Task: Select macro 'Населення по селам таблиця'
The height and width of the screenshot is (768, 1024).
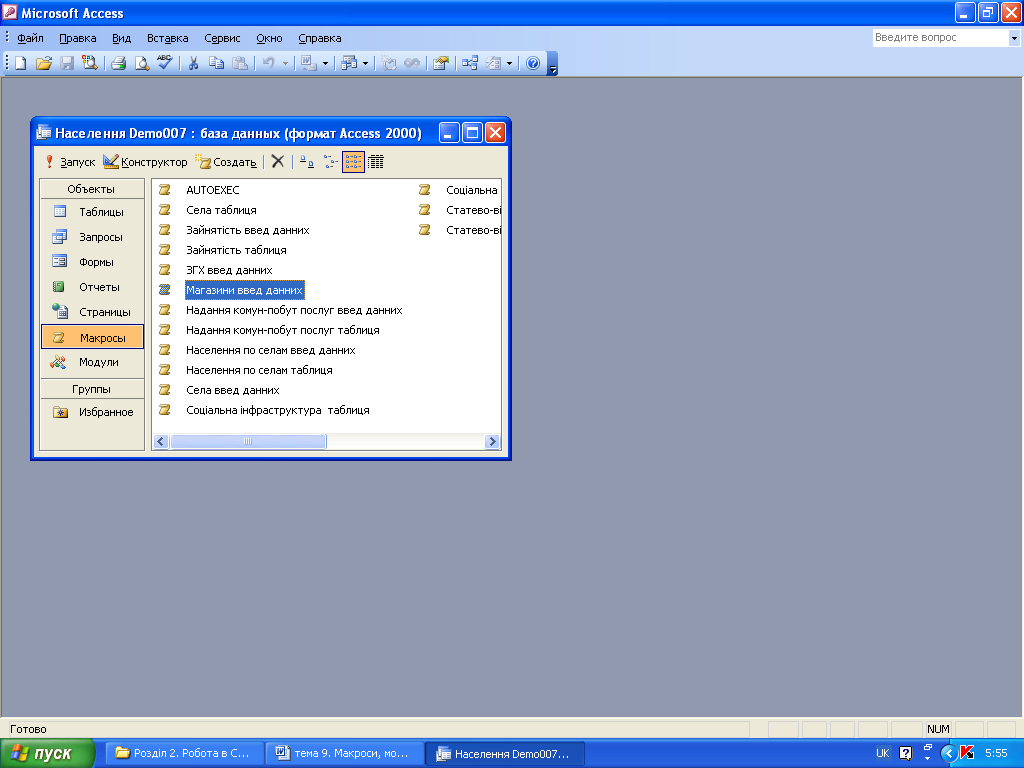Action: coord(259,370)
